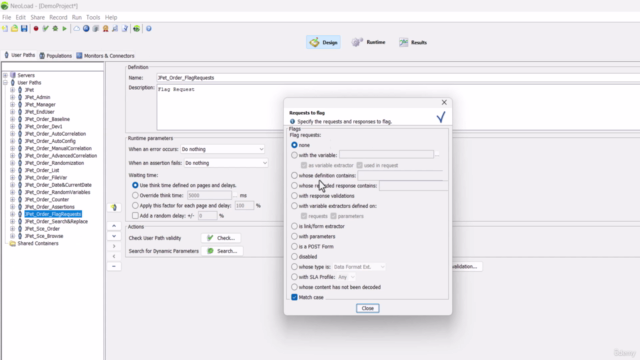Screen dimensions: 640x360
Task: Save project via floppy disk icon
Action: (x=24, y=29)
